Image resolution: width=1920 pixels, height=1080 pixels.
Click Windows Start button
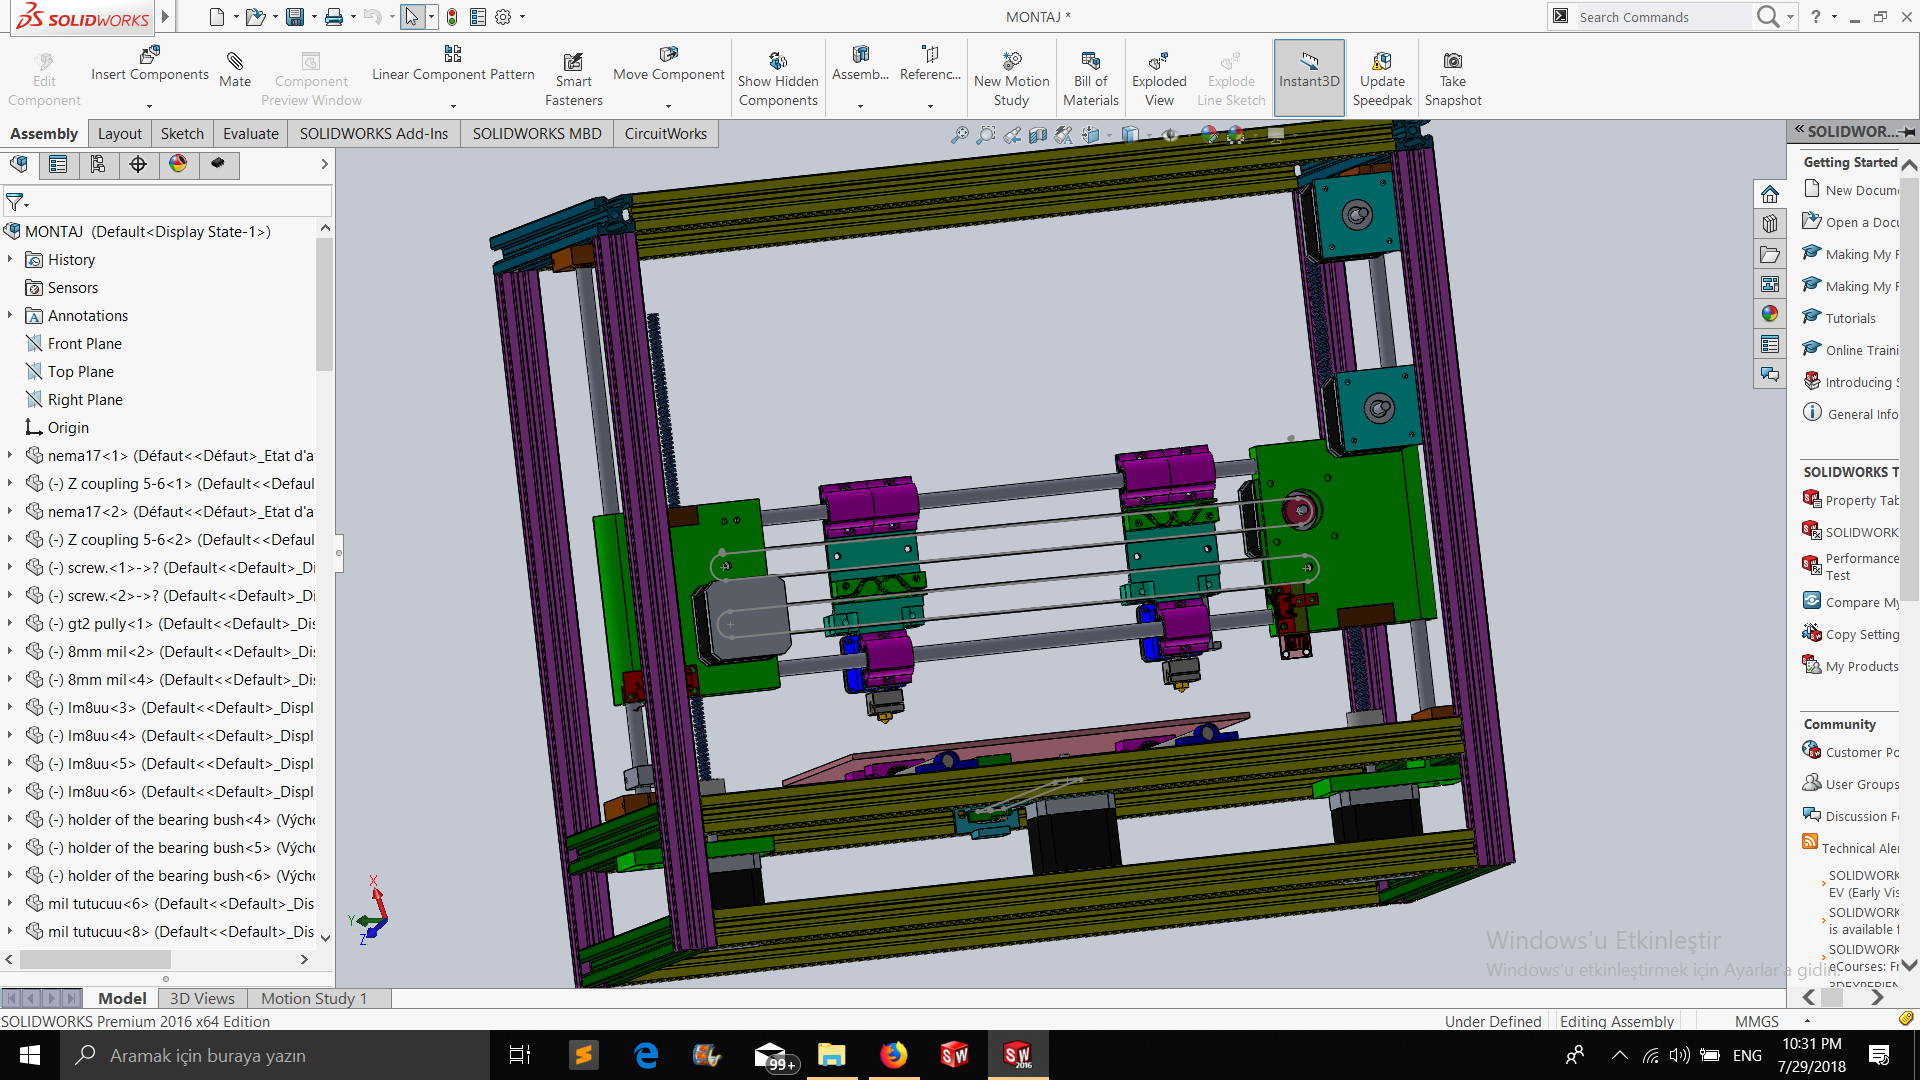click(30, 1055)
